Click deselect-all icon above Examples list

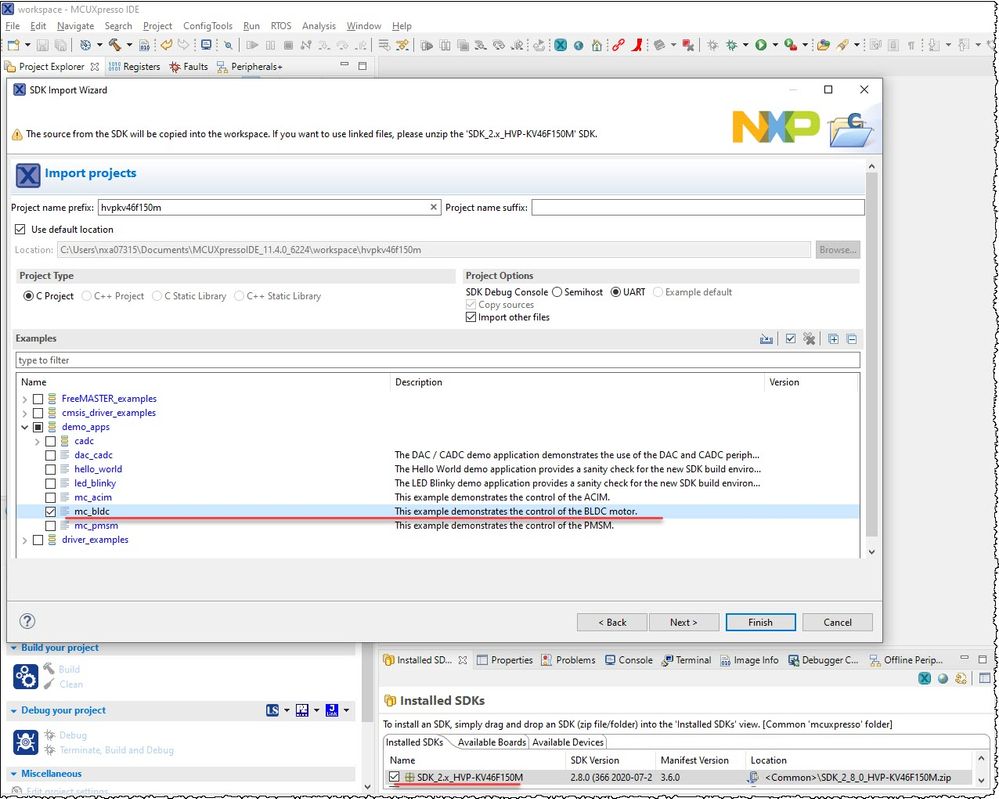809,339
